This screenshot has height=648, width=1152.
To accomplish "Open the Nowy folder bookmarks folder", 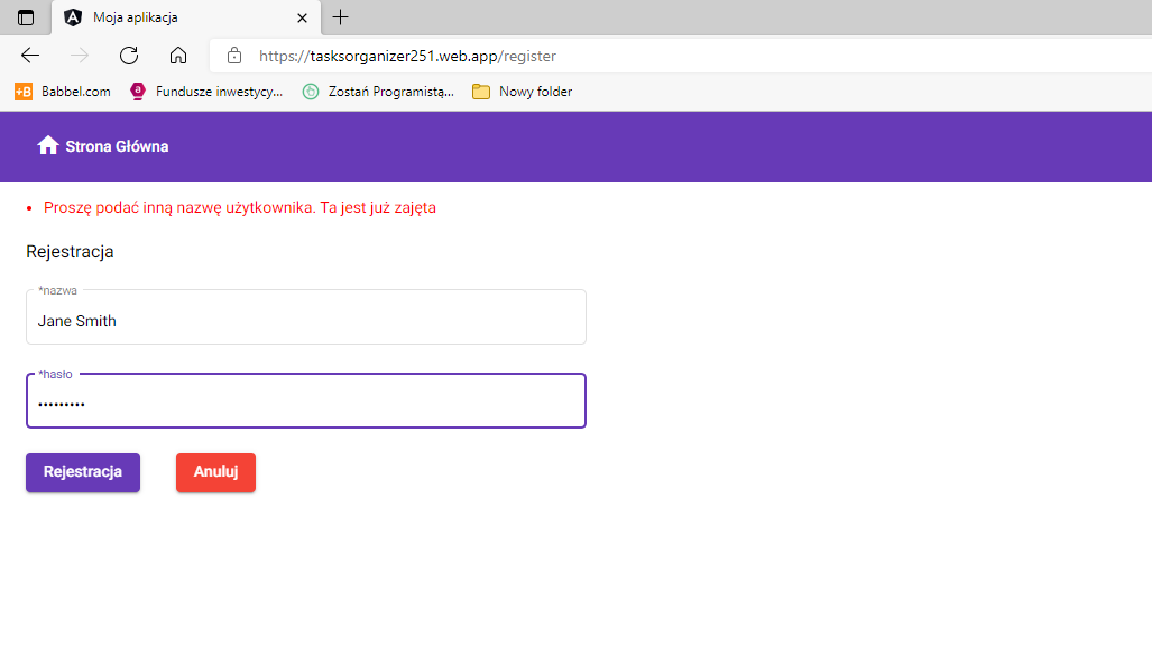I will pyautogui.click(x=521, y=91).
